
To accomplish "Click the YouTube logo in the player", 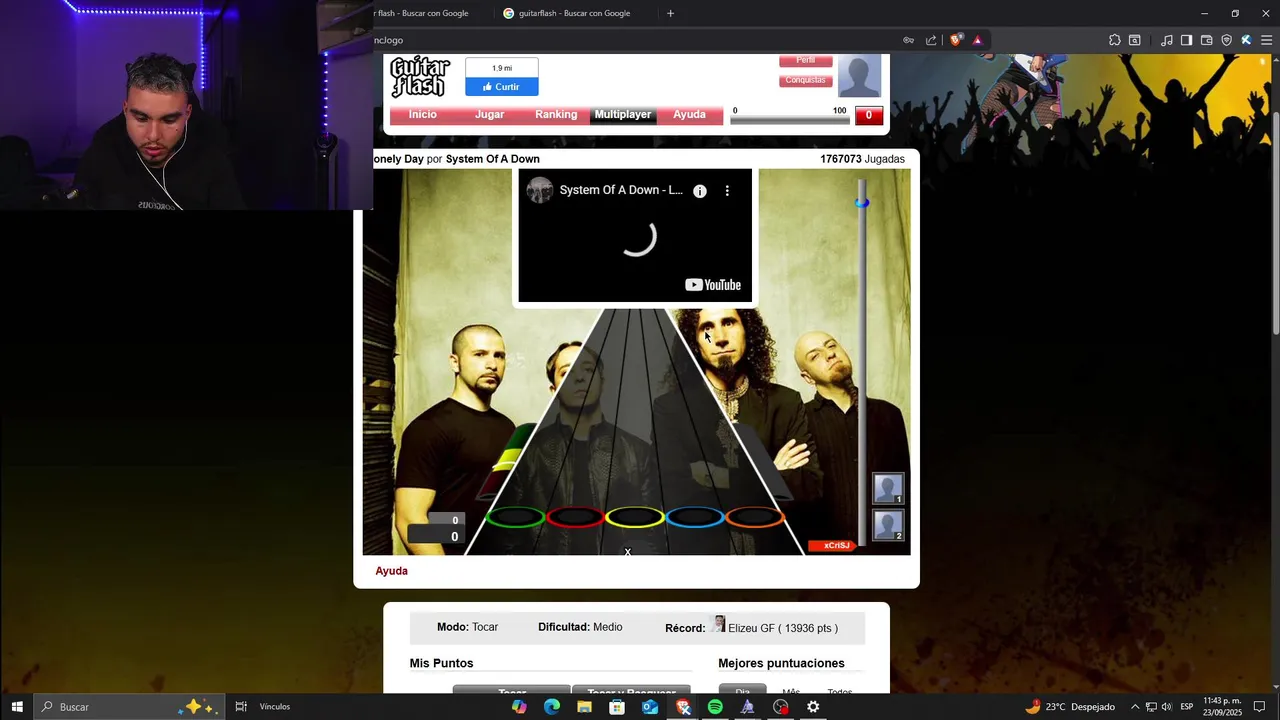I will (x=713, y=285).
